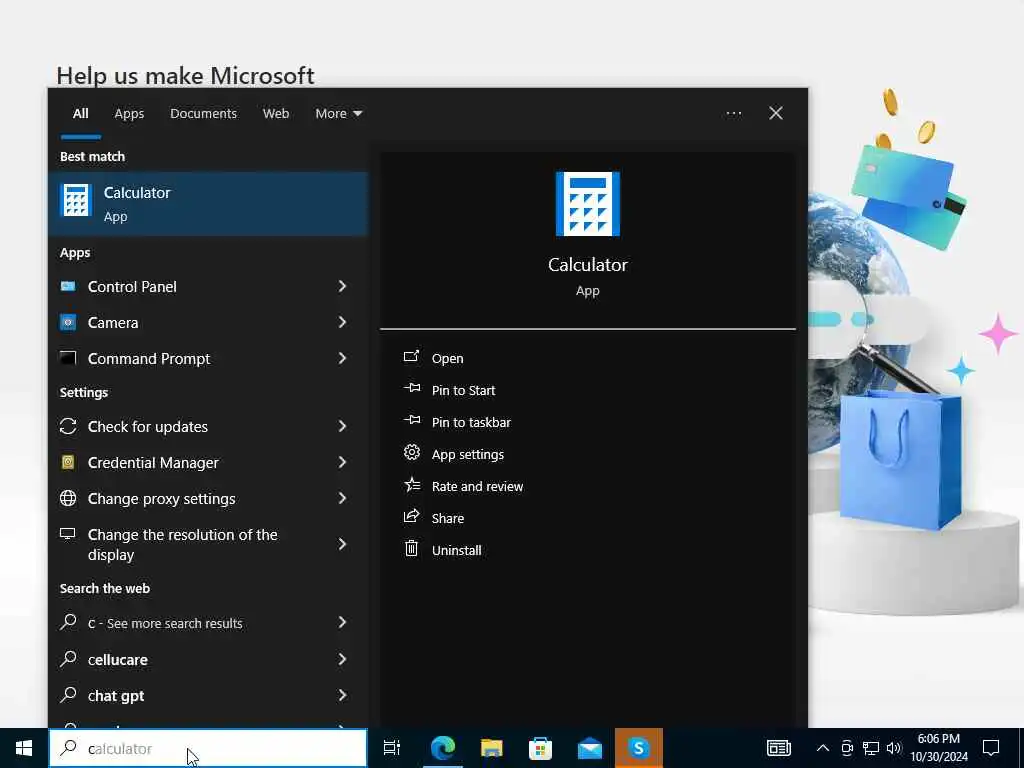Screen dimensions: 1024x768
Task: Open File Explorer from taskbar
Action: click(x=492, y=748)
